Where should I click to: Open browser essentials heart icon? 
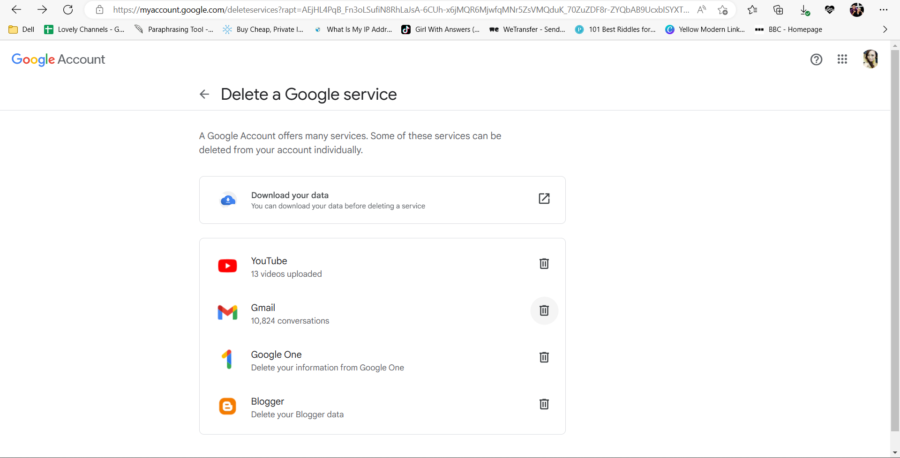coord(829,10)
